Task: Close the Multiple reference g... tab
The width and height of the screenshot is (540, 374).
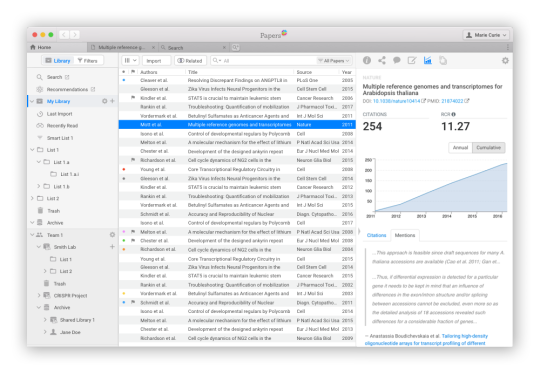Action: click(x=153, y=47)
